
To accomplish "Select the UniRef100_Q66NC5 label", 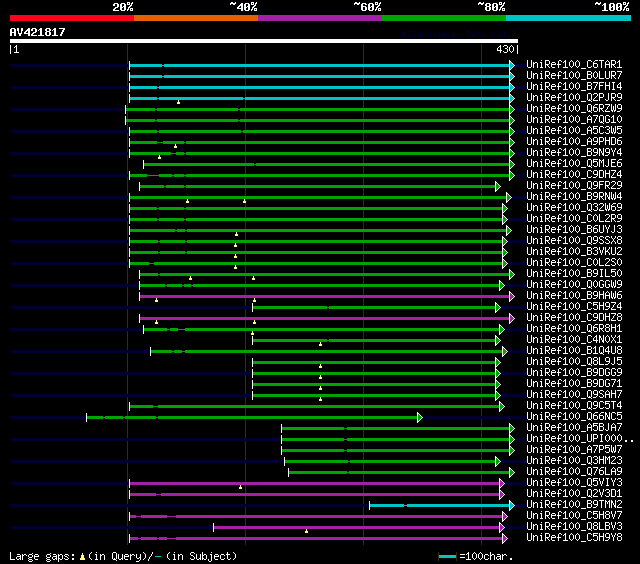I will pyautogui.click(x=574, y=417).
